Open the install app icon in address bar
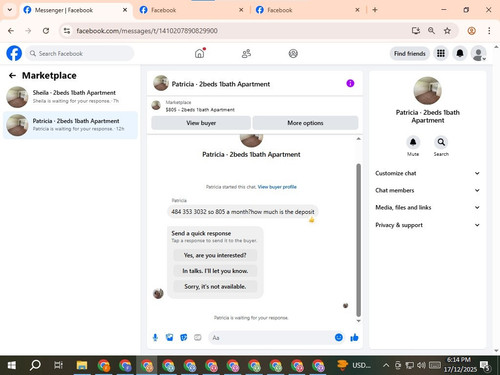This screenshot has width=500, height=375. click(x=416, y=31)
